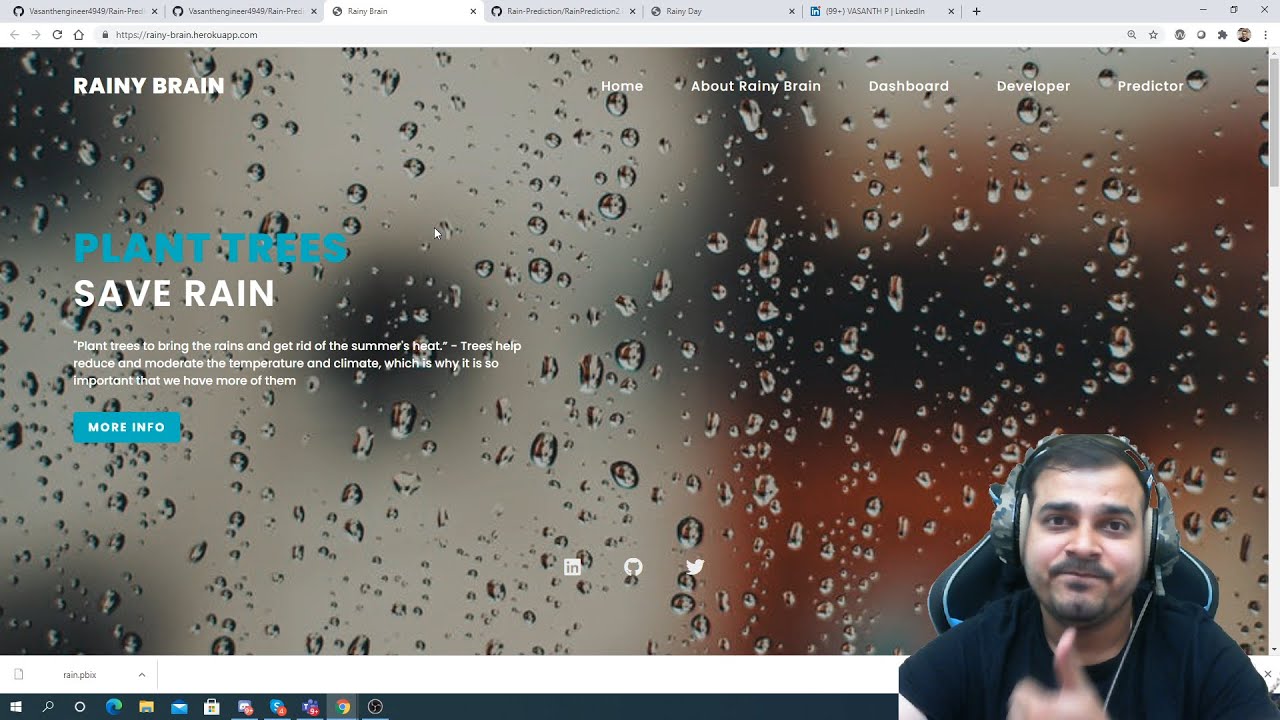The height and width of the screenshot is (720, 1280).
Task: Close the Rainy Brain tab
Action: point(473,11)
